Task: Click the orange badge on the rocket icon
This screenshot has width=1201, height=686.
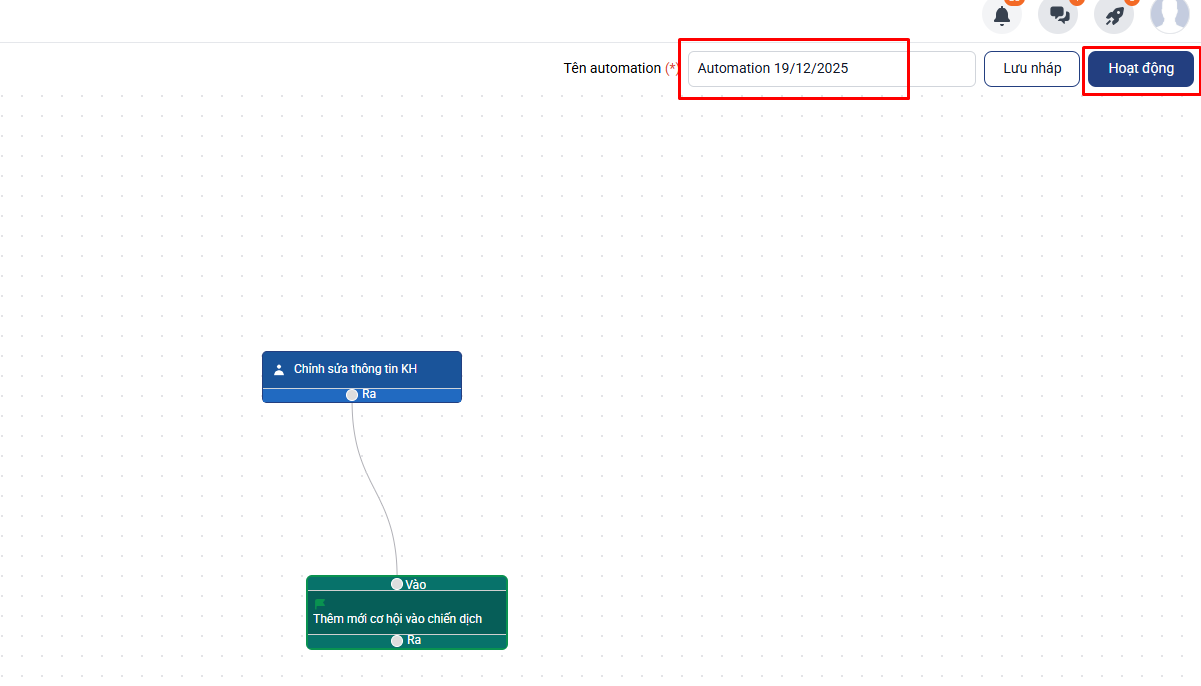Action: (1132, 2)
